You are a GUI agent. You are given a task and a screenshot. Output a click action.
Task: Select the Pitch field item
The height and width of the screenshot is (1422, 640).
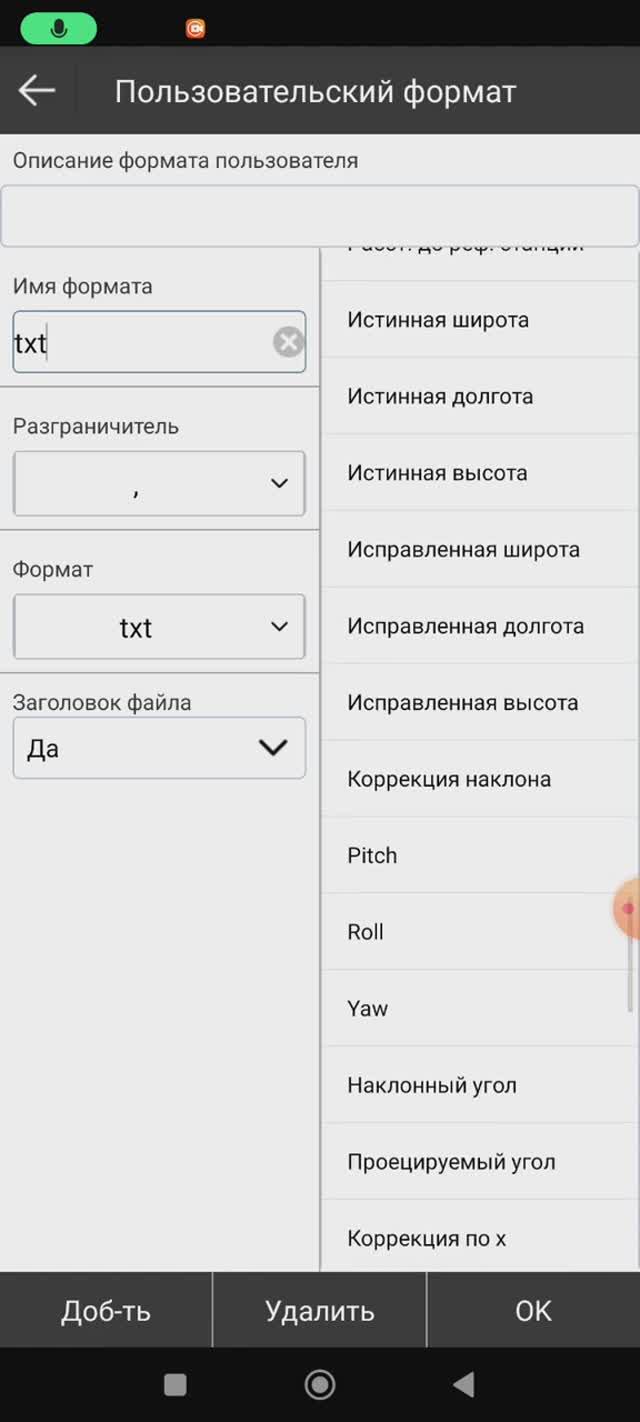tap(372, 856)
